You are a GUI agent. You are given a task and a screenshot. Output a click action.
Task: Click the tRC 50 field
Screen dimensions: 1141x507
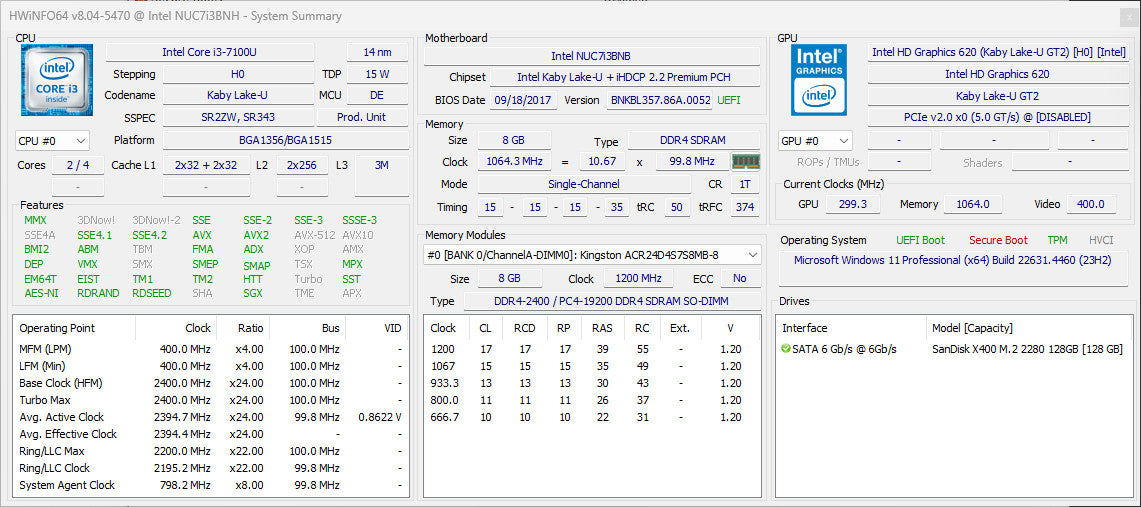click(x=677, y=207)
